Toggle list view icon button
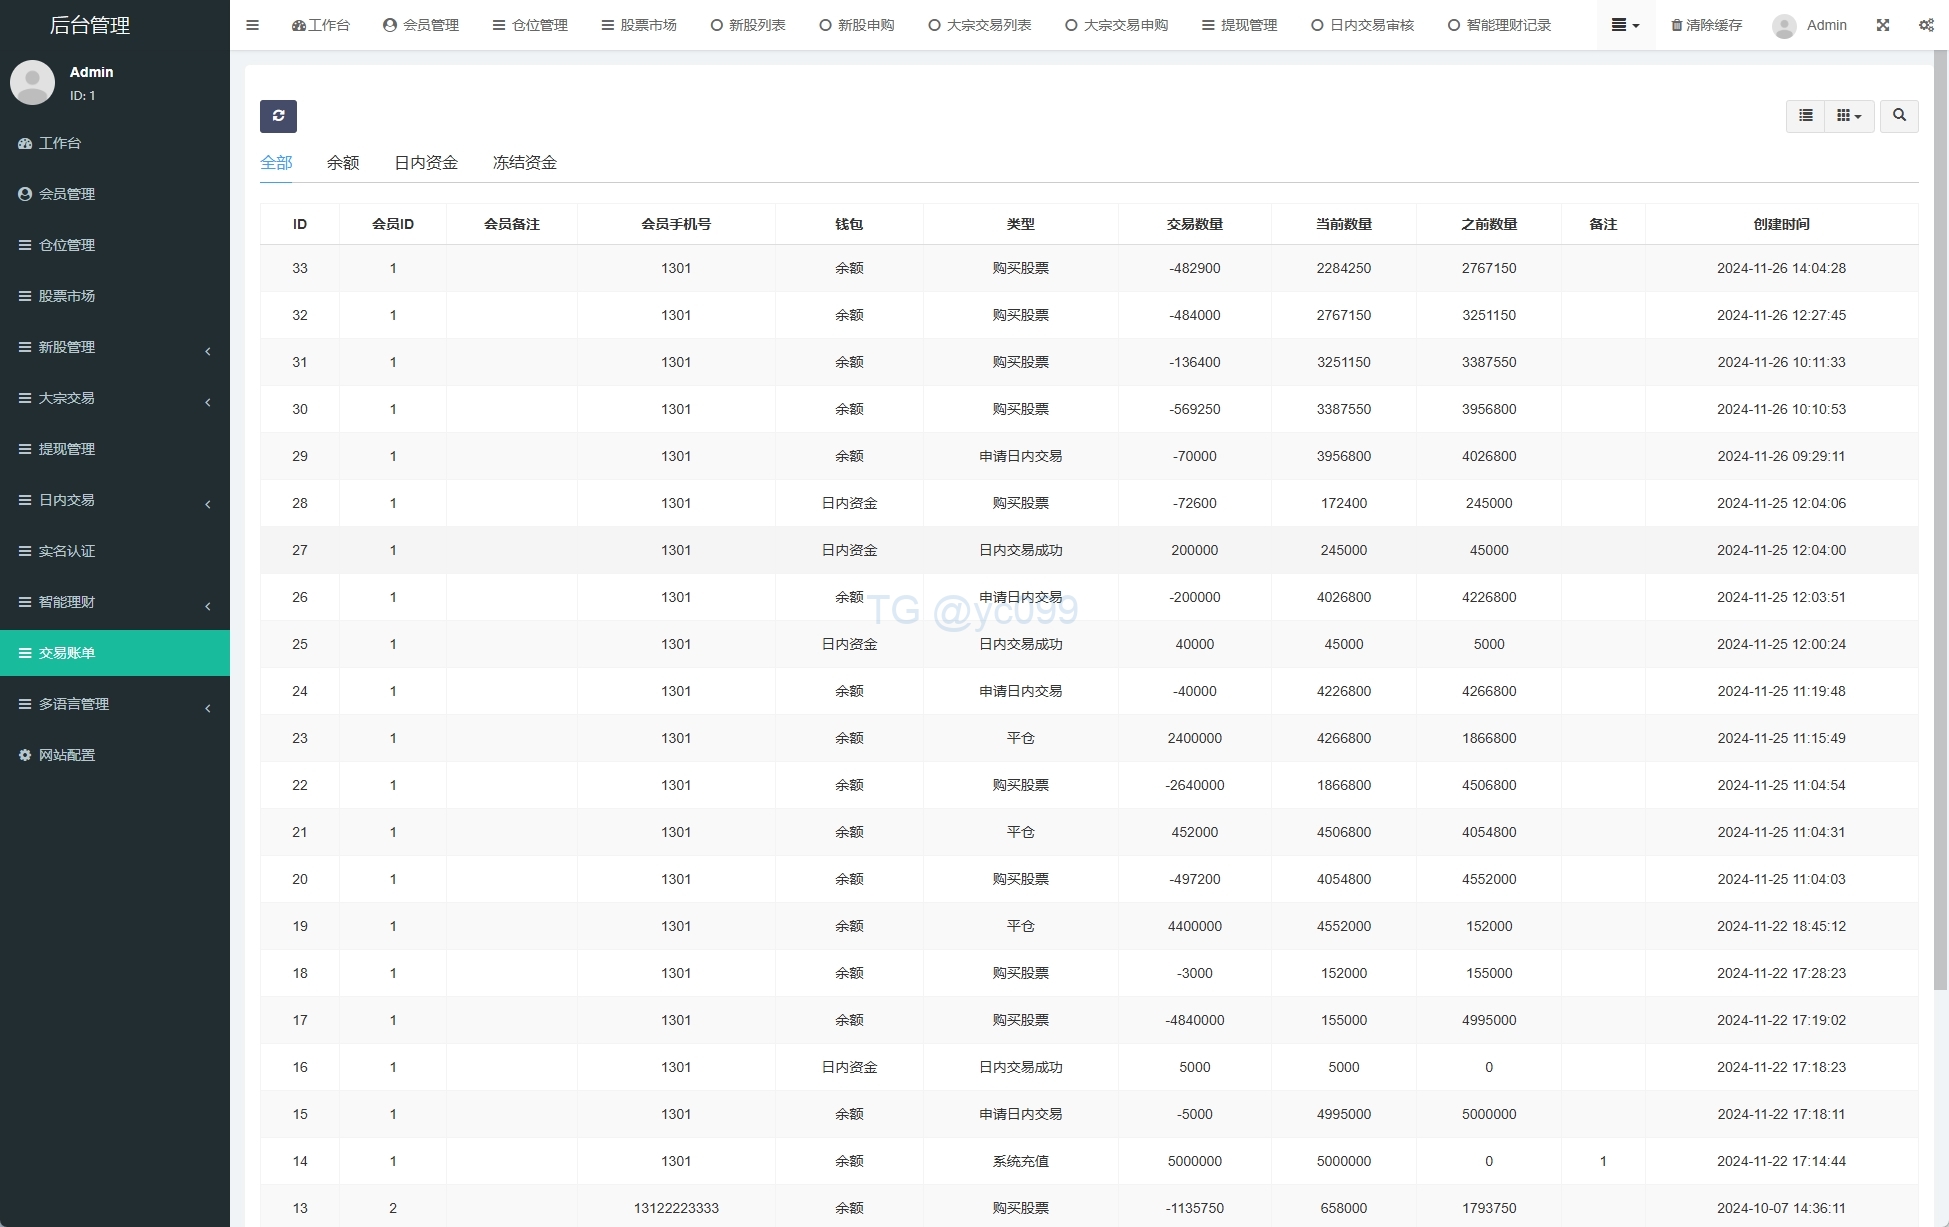 coord(1805,116)
